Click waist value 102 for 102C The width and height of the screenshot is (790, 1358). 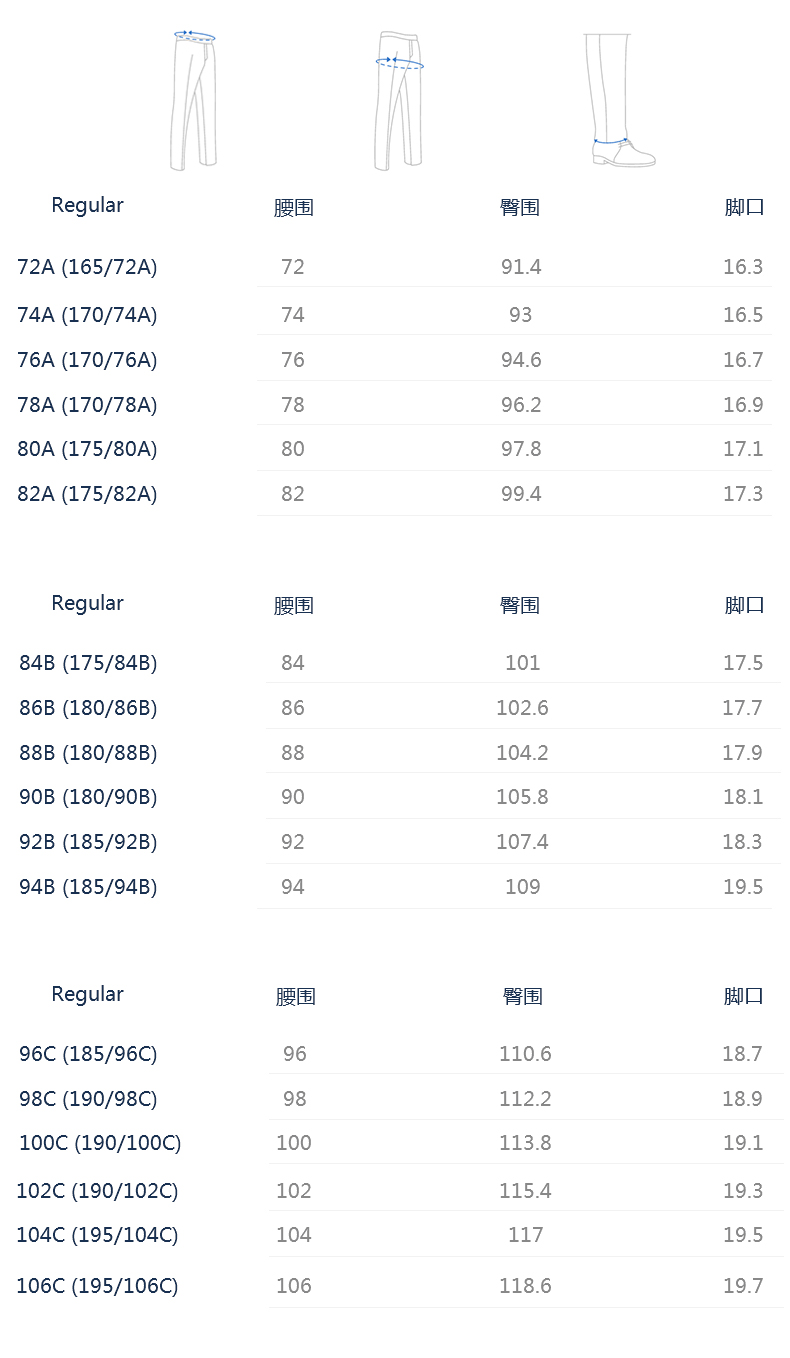tap(294, 1191)
